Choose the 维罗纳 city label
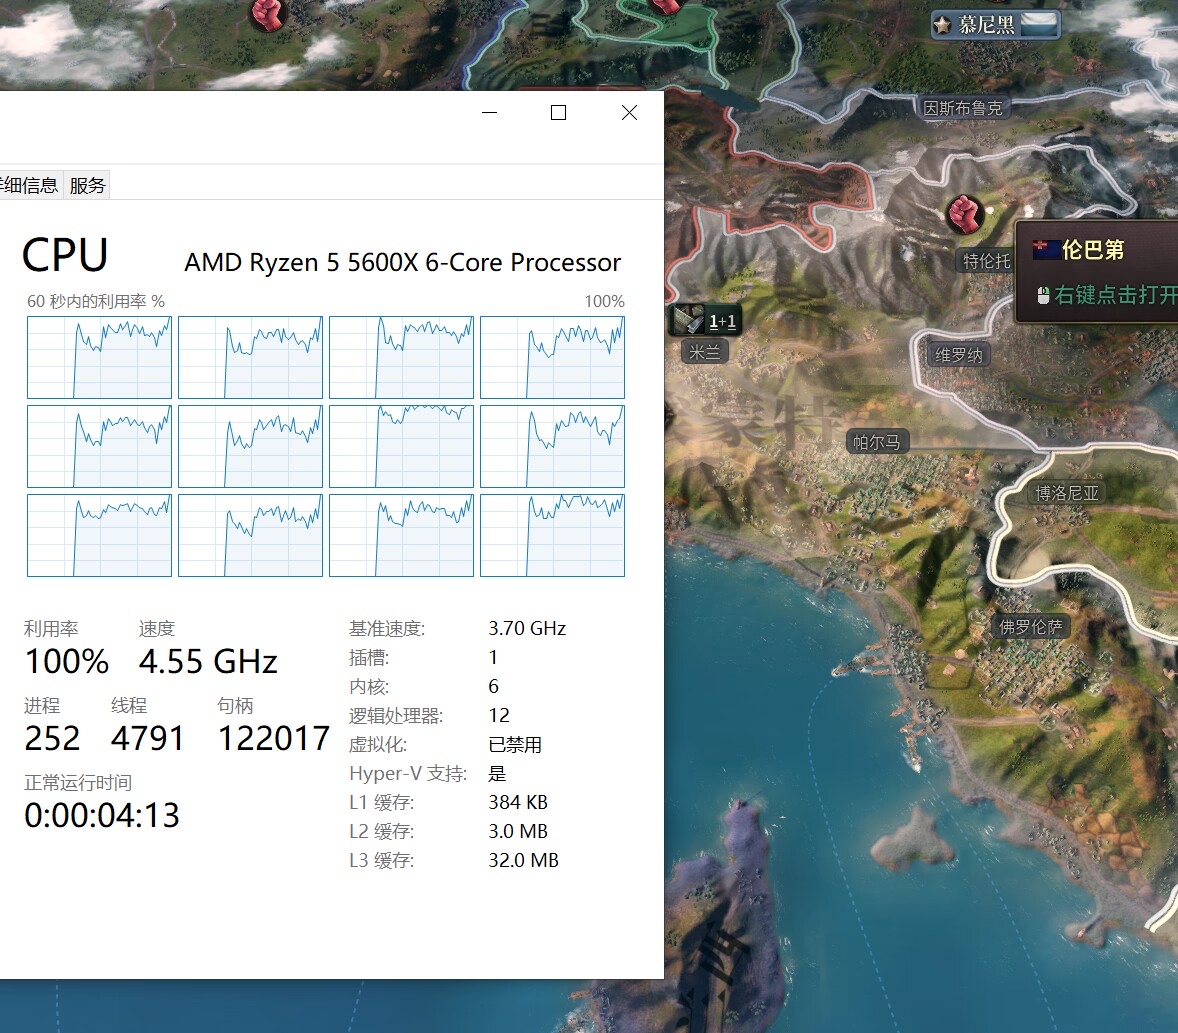The width and height of the screenshot is (1178, 1033). pos(958,355)
